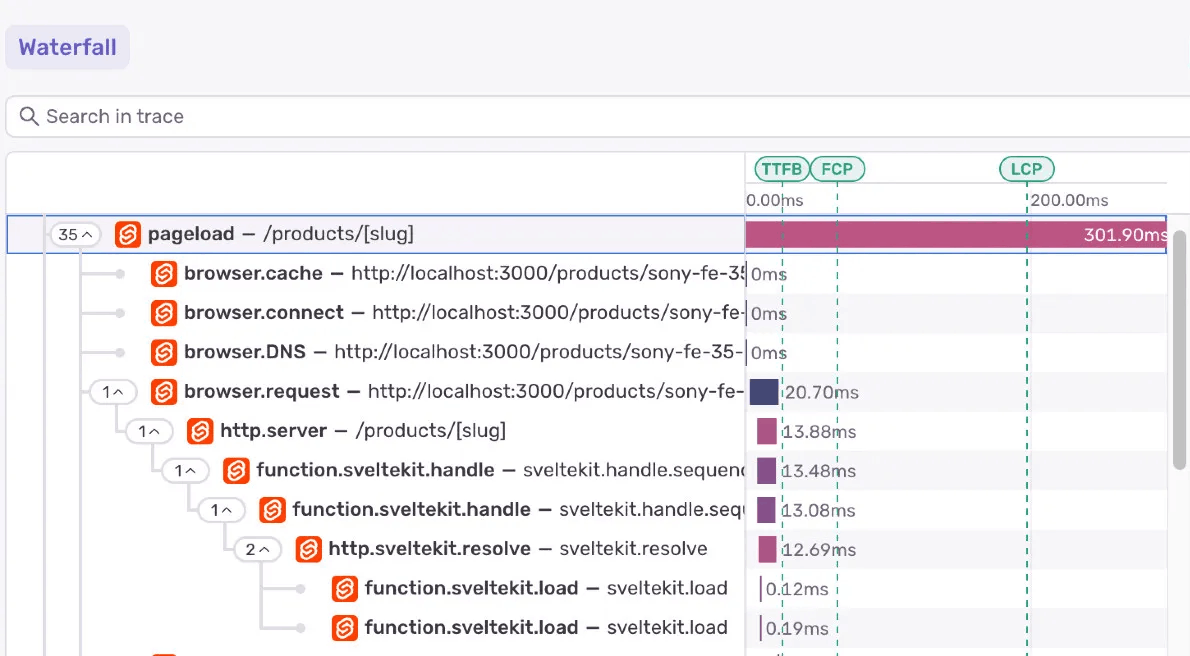
Task: Click the magnifying glass in the search bar
Action: point(27,117)
